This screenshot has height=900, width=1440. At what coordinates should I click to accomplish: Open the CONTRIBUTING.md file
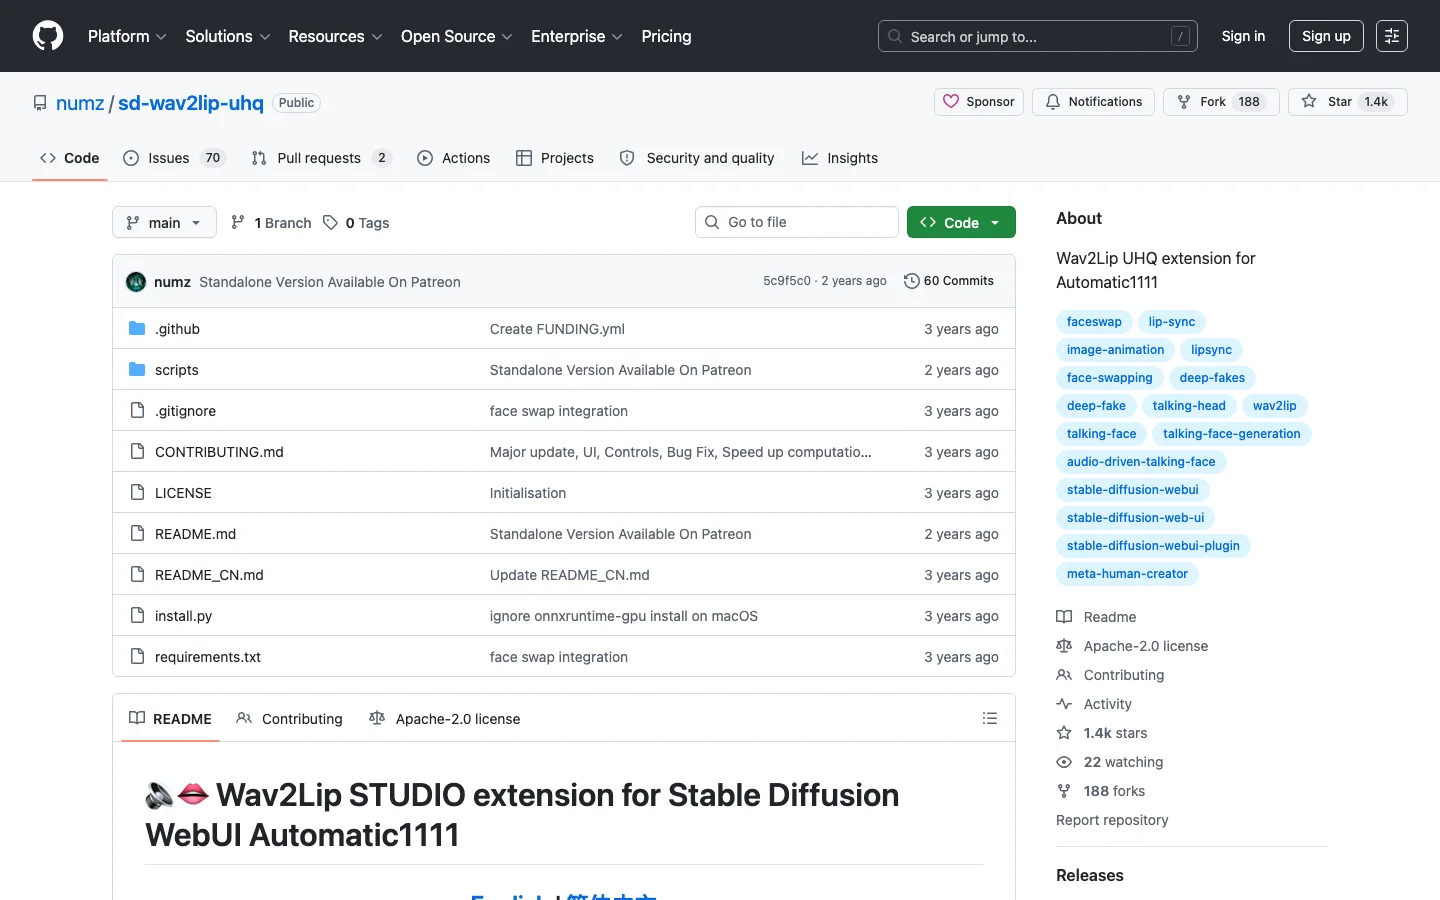(x=219, y=452)
